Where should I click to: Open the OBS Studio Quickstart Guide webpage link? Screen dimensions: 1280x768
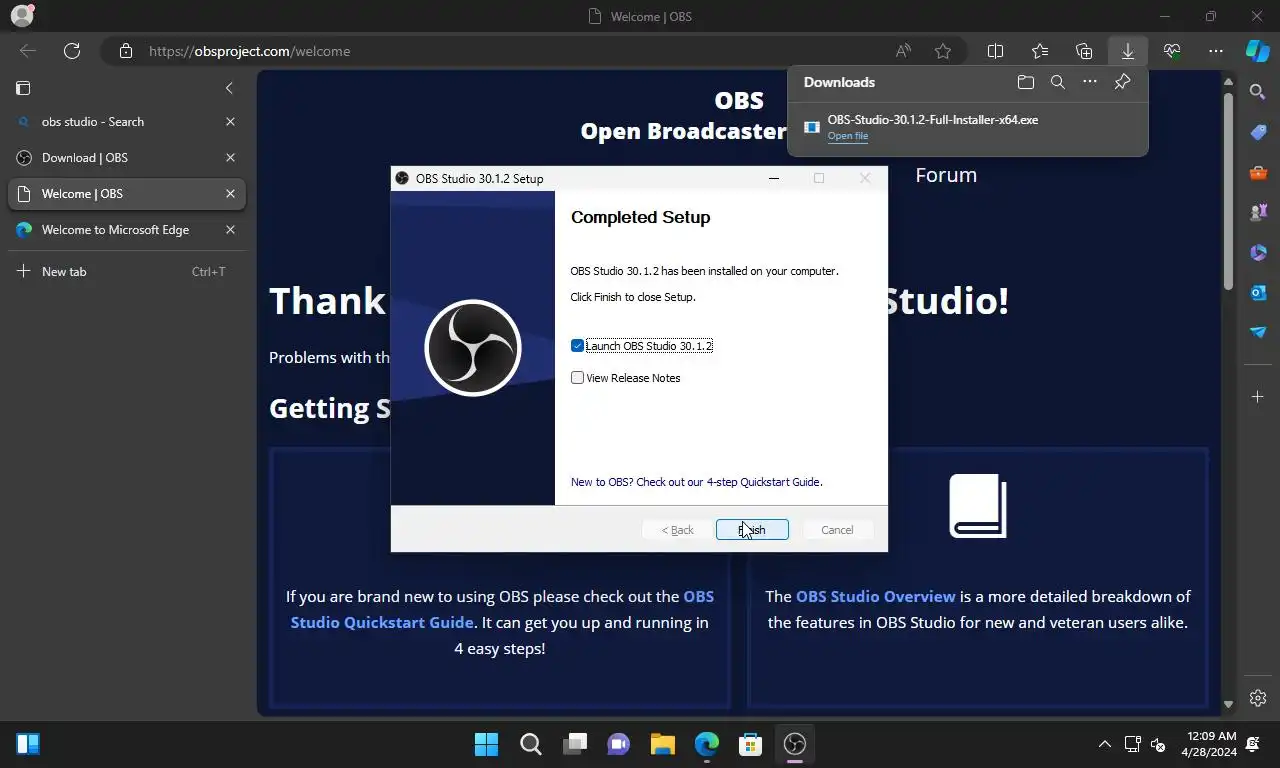click(x=502, y=609)
